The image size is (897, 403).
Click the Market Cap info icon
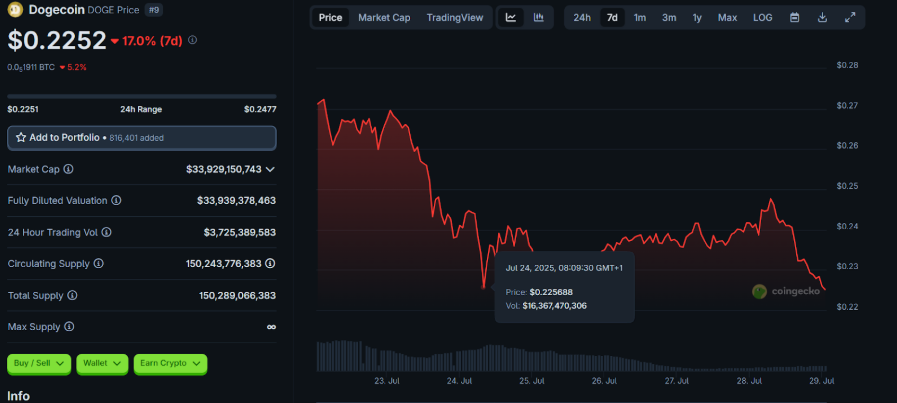(x=68, y=170)
